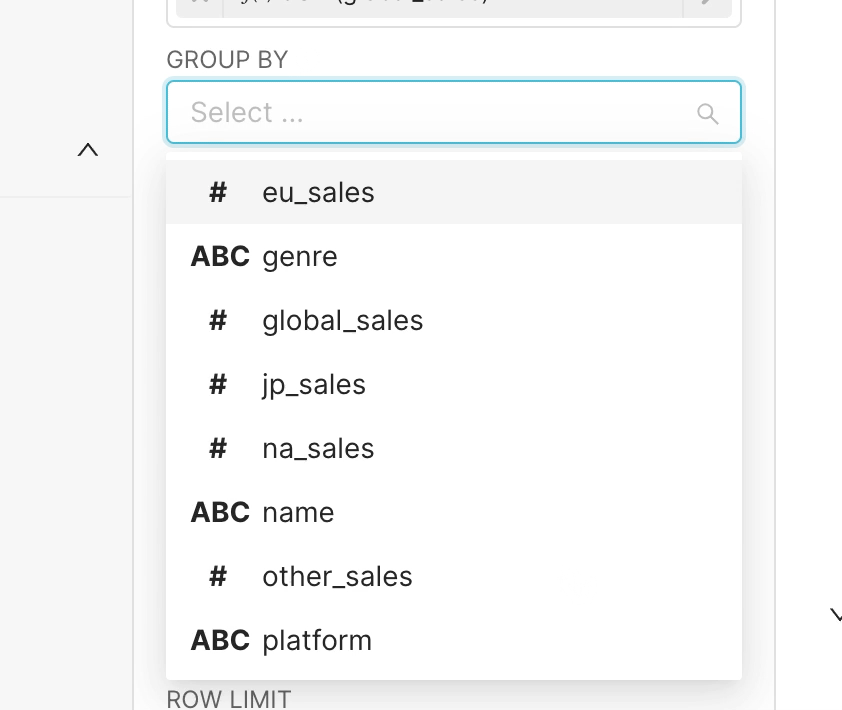Image resolution: width=842 pixels, height=710 pixels.
Task: Click the # icon next to jp_sales
Action: pyautogui.click(x=218, y=384)
